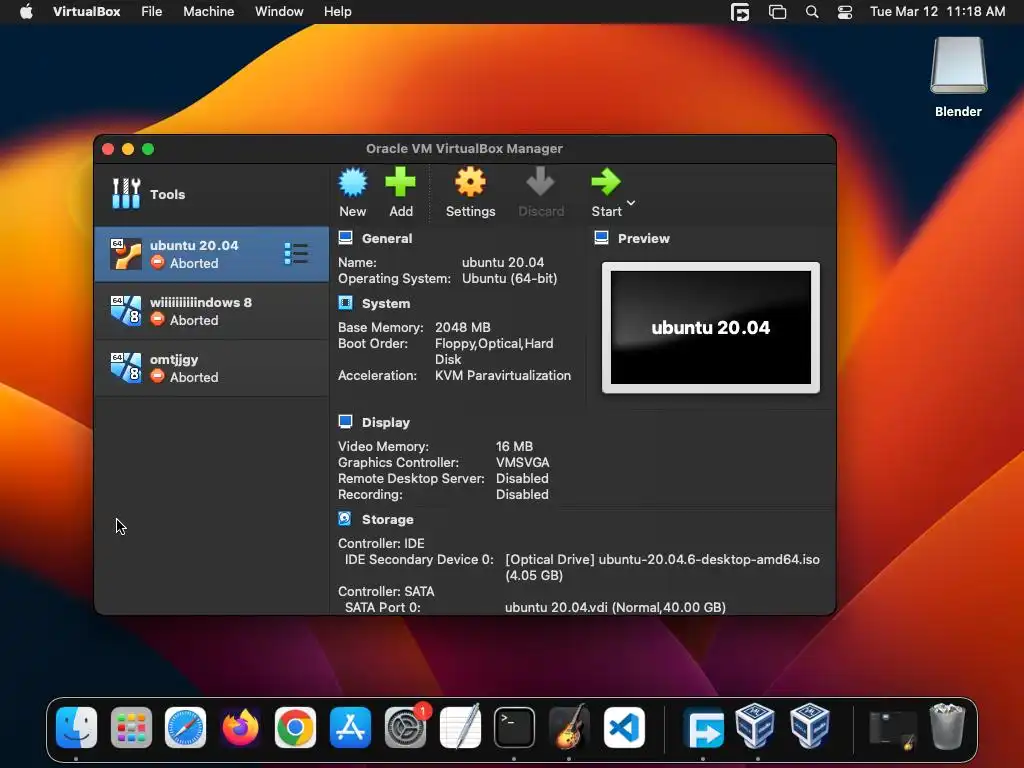Open the Help menu

tap(338, 12)
